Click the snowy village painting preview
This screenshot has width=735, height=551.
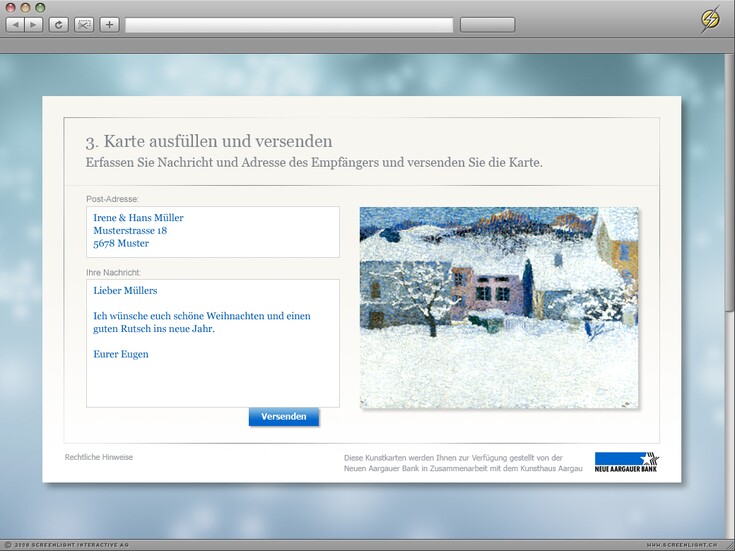point(498,307)
